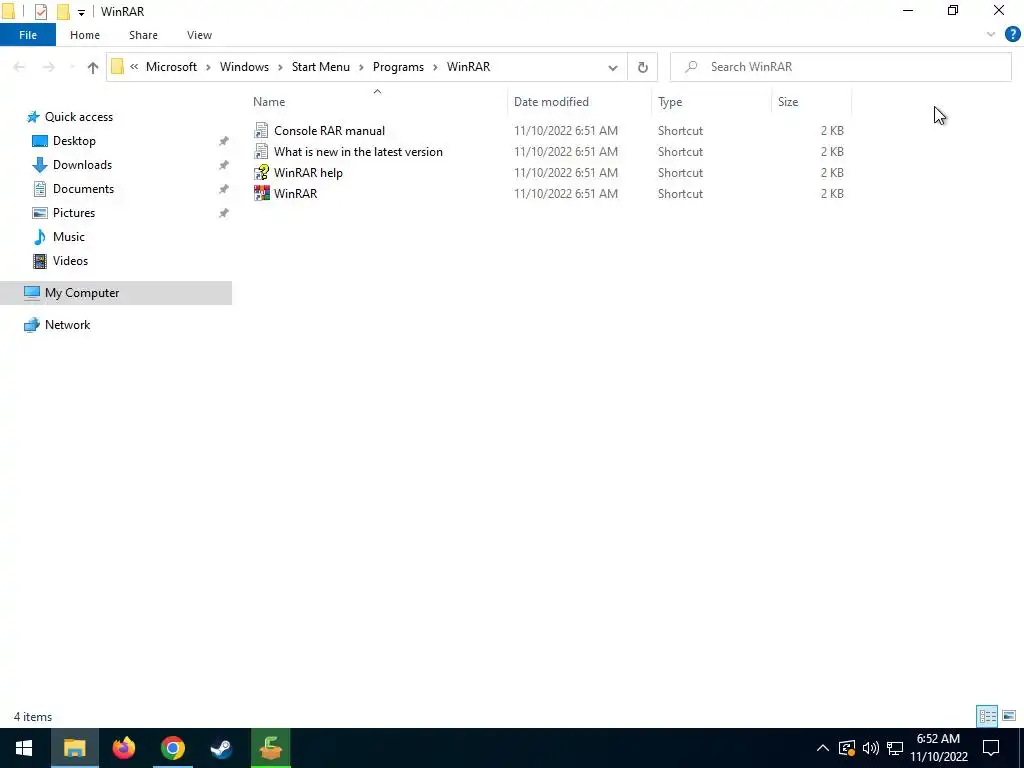1024x768 pixels.
Task: Select the "Console RAR manual" file name
Action: click(x=329, y=131)
